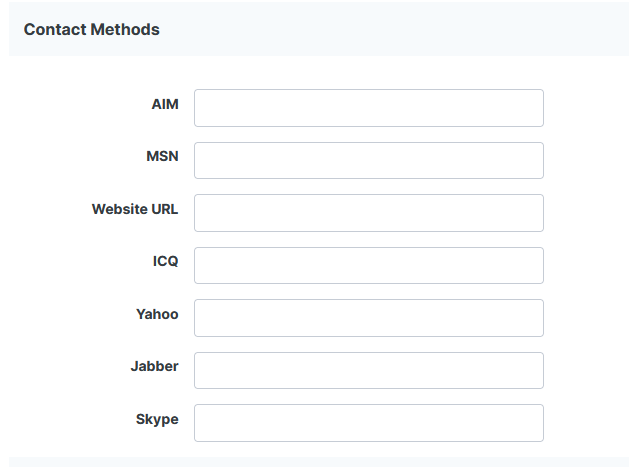Click the Website URL label

(x=135, y=209)
